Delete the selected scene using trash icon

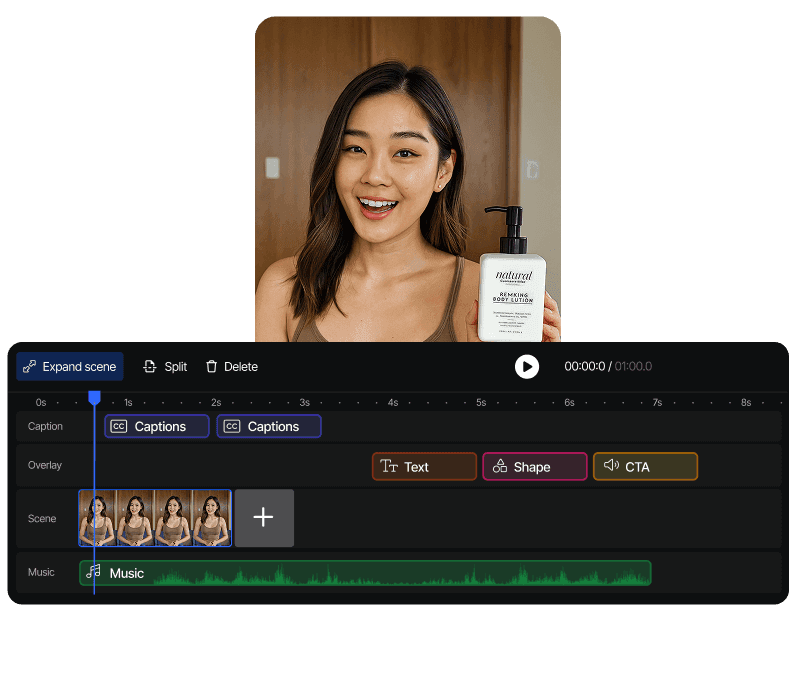212,367
